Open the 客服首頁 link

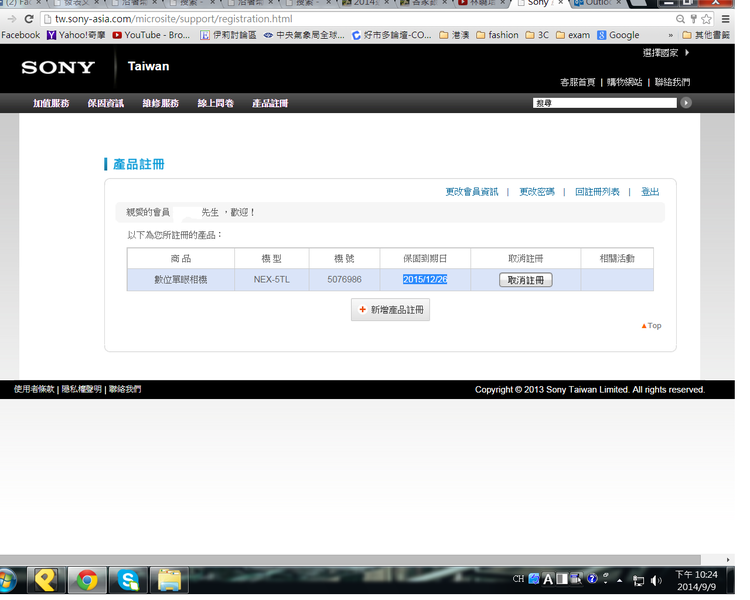point(577,82)
